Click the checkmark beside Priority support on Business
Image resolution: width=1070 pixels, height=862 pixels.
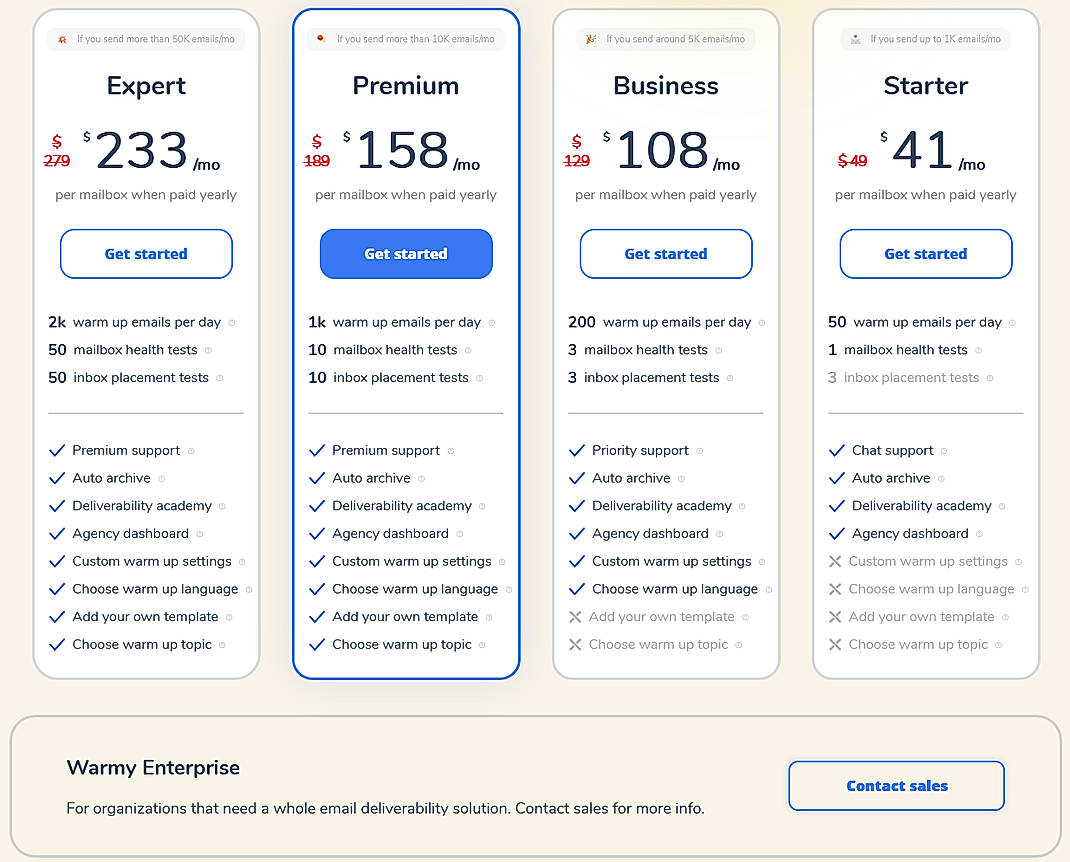click(x=577, y=450)
